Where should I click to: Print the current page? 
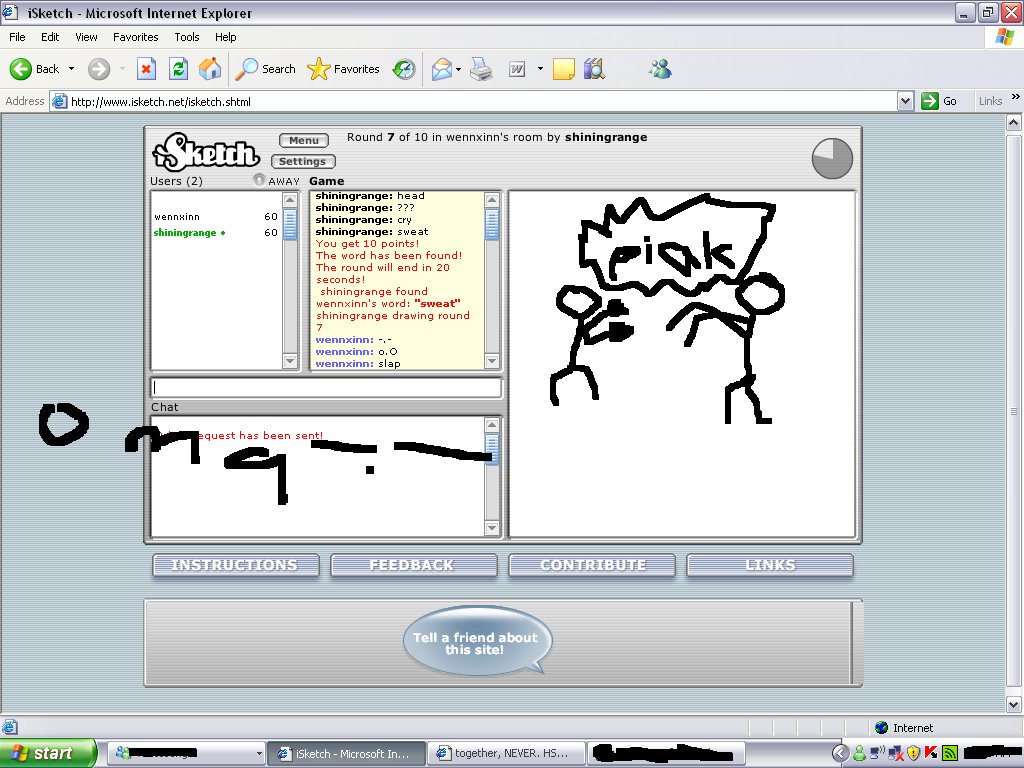481,69
